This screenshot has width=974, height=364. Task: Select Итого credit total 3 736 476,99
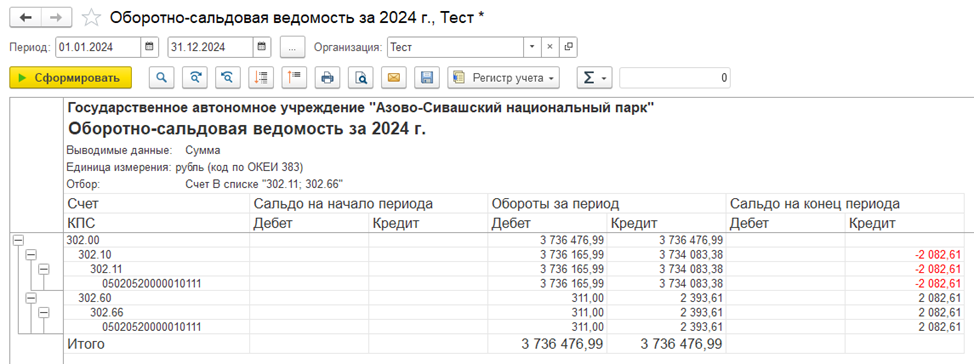(667, 344)
